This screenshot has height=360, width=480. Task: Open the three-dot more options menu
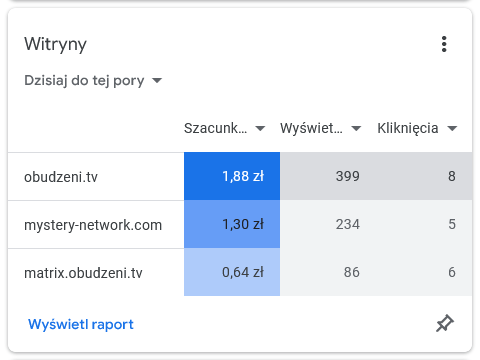click(444, 44)
